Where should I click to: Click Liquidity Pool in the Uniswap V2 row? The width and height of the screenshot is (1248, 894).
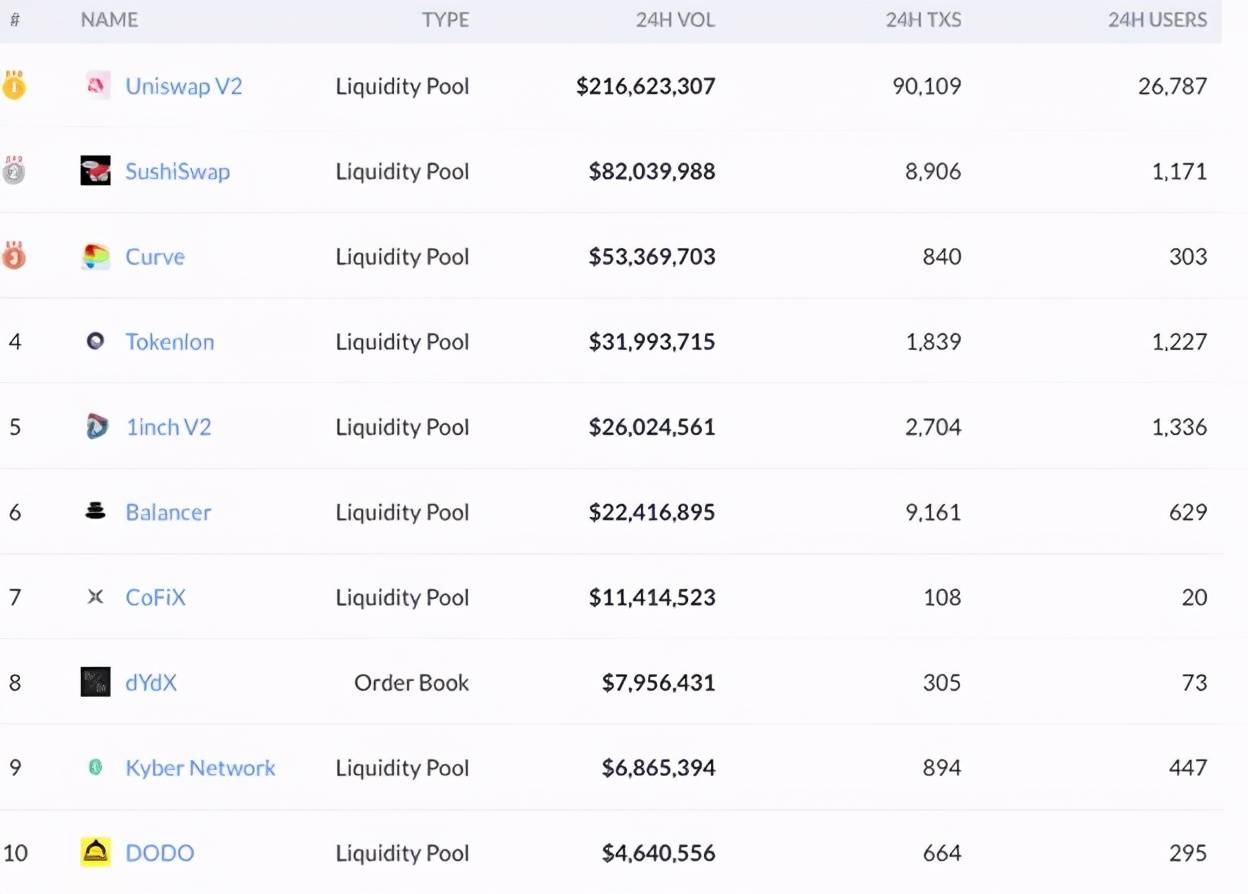click(403, 86)
